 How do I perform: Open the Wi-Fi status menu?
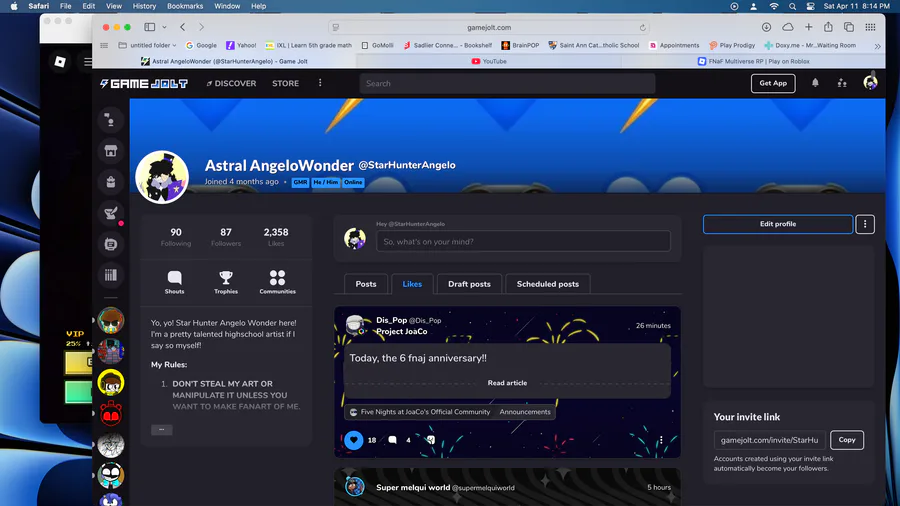click(774, 6)
